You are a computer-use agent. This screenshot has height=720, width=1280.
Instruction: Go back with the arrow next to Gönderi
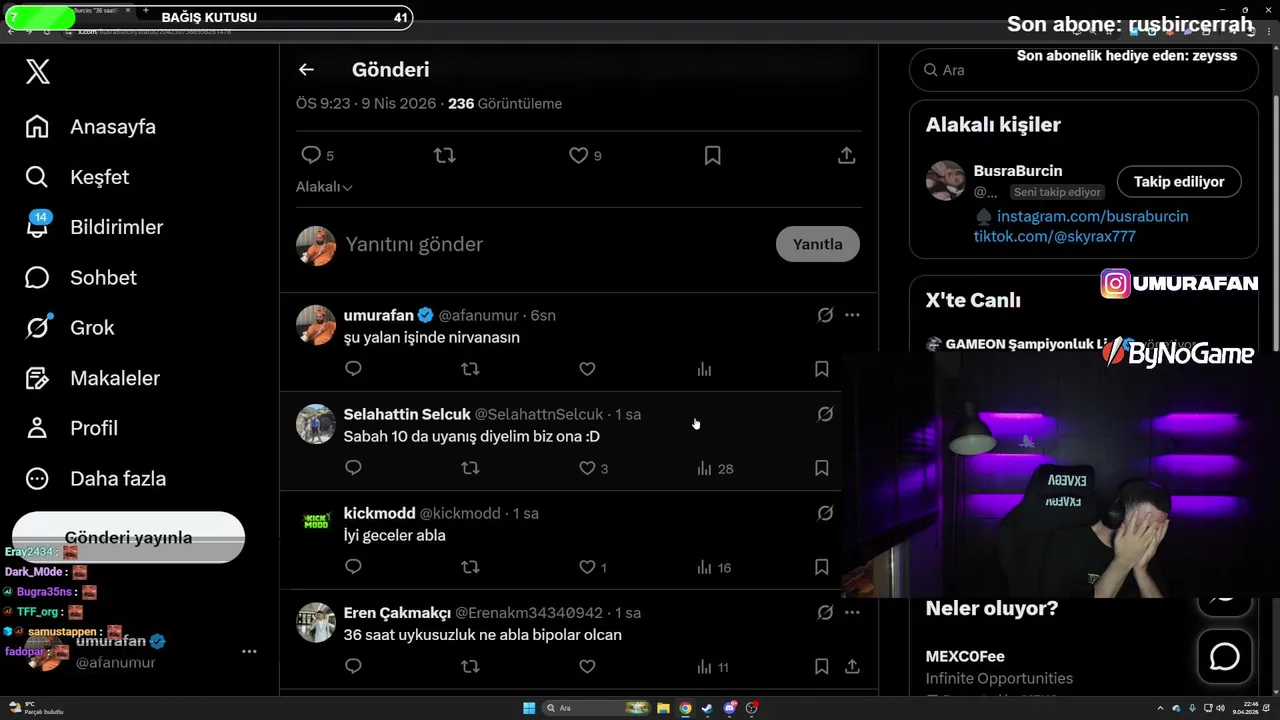(306, 69)
